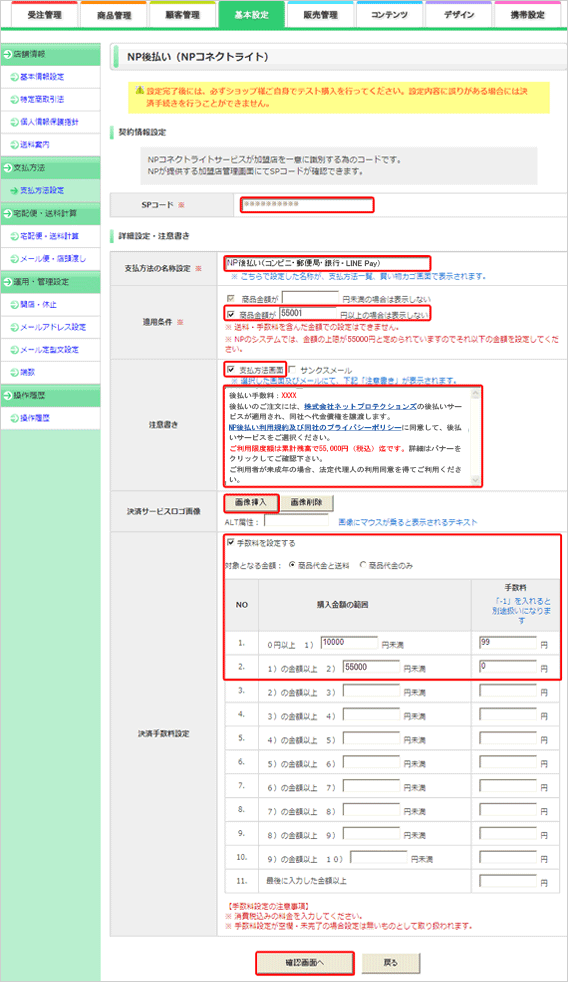
Task: Select 支払方法設定 sidebar item
Action: point(42,190)
